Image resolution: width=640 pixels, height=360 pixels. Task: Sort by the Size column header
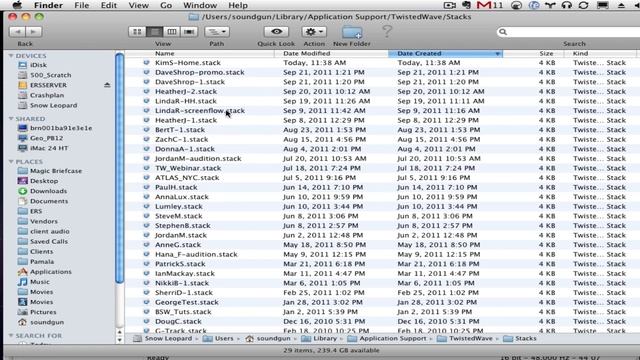coord(546,53)
